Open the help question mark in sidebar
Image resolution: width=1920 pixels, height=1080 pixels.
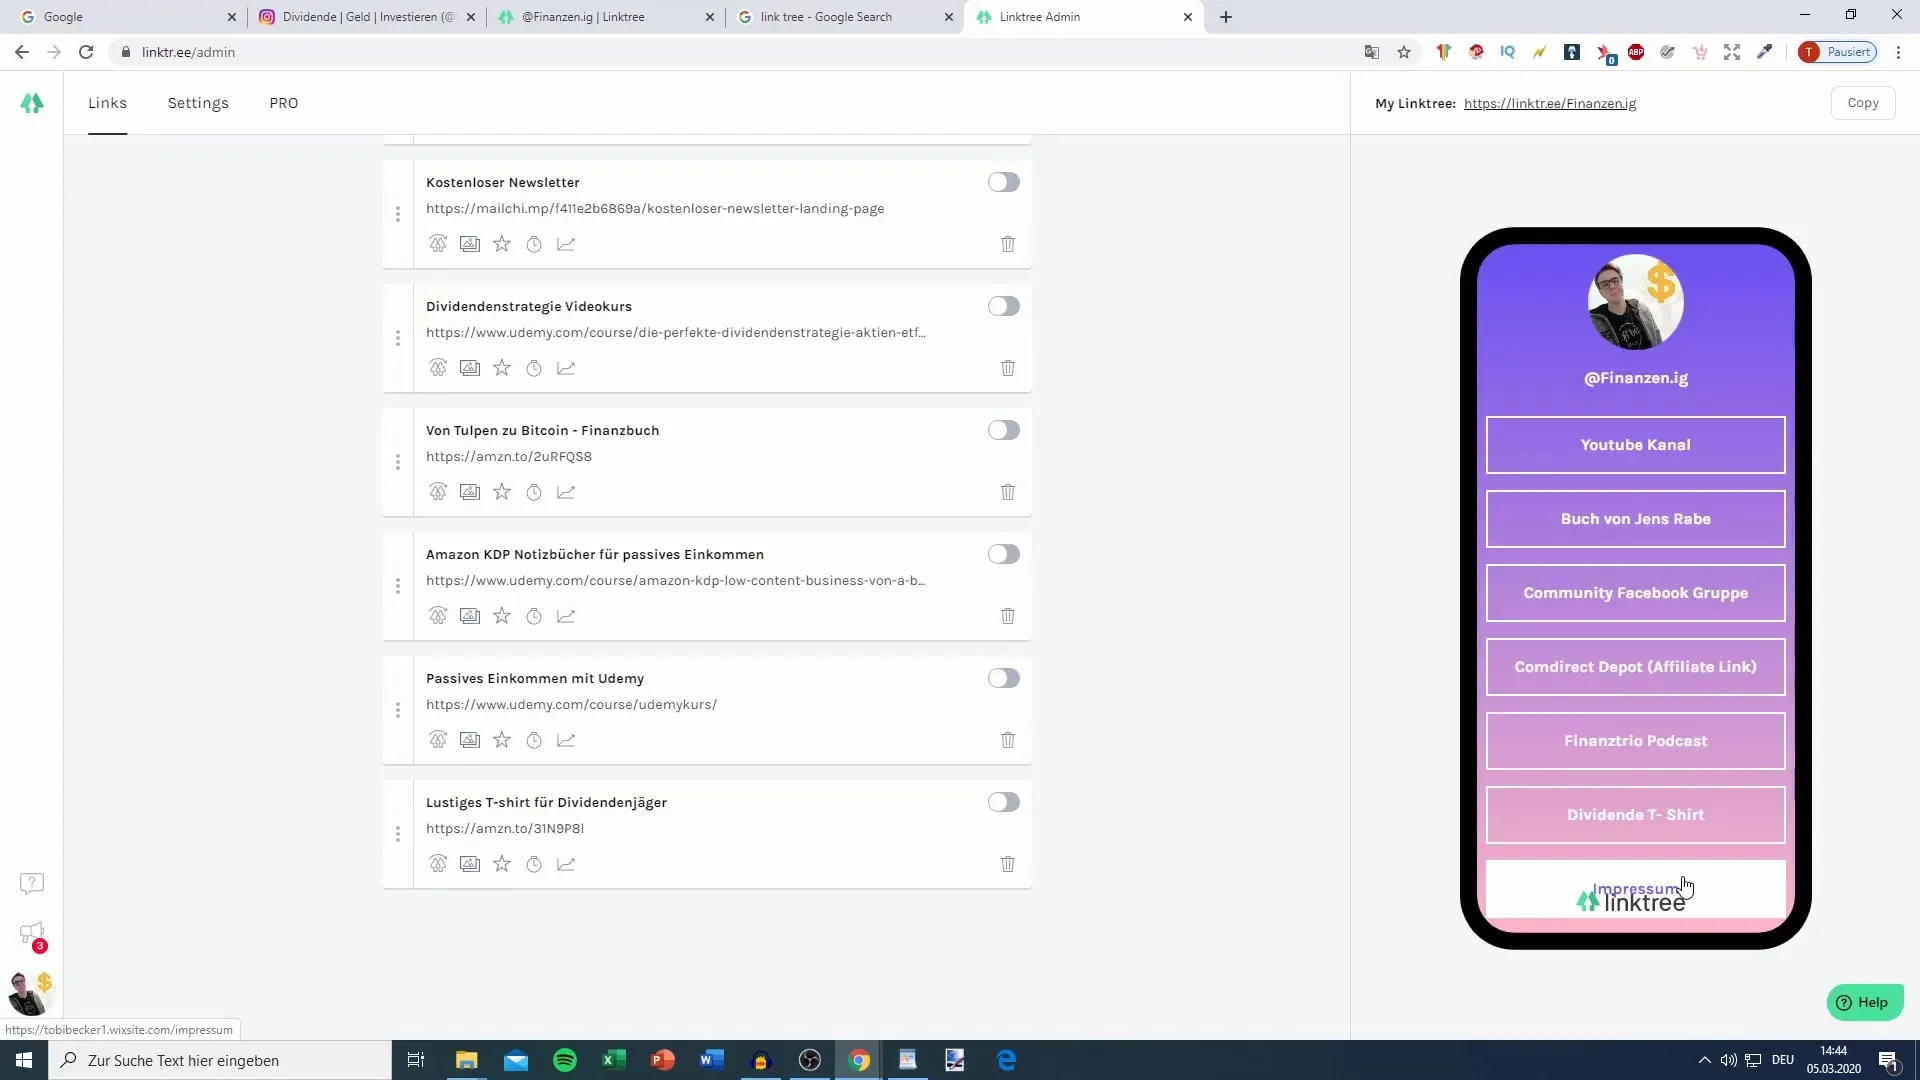pyautogui.click(x=32, y=883)
